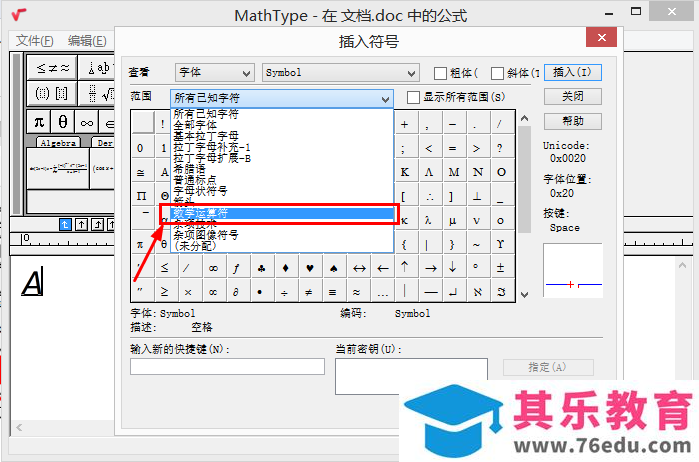Click the Algebra expression thumbnail in MathType
This screenshot has height=462, width=699.
pos(58,169)
